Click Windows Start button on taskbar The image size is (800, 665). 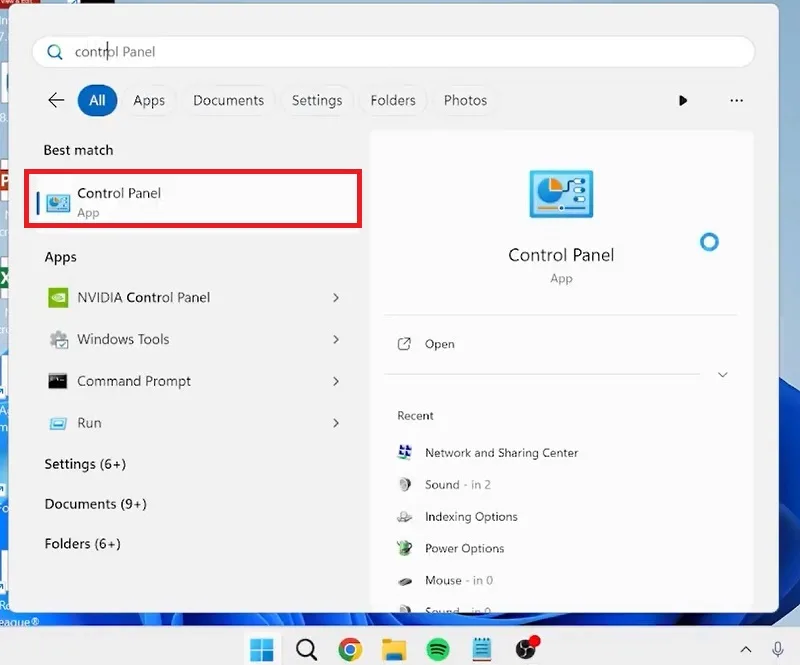point(262,650)
